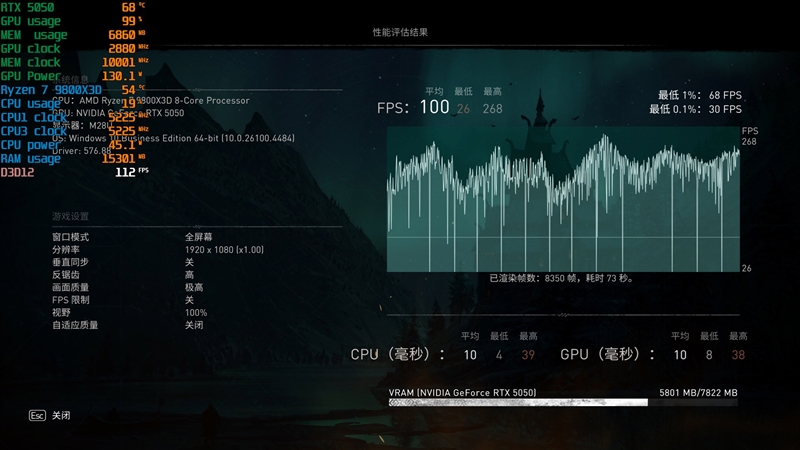Screen dimensions: 800x450
Task: Click the 已渲染帧数 8350 帧 summary line
Action: click(561, 278)
